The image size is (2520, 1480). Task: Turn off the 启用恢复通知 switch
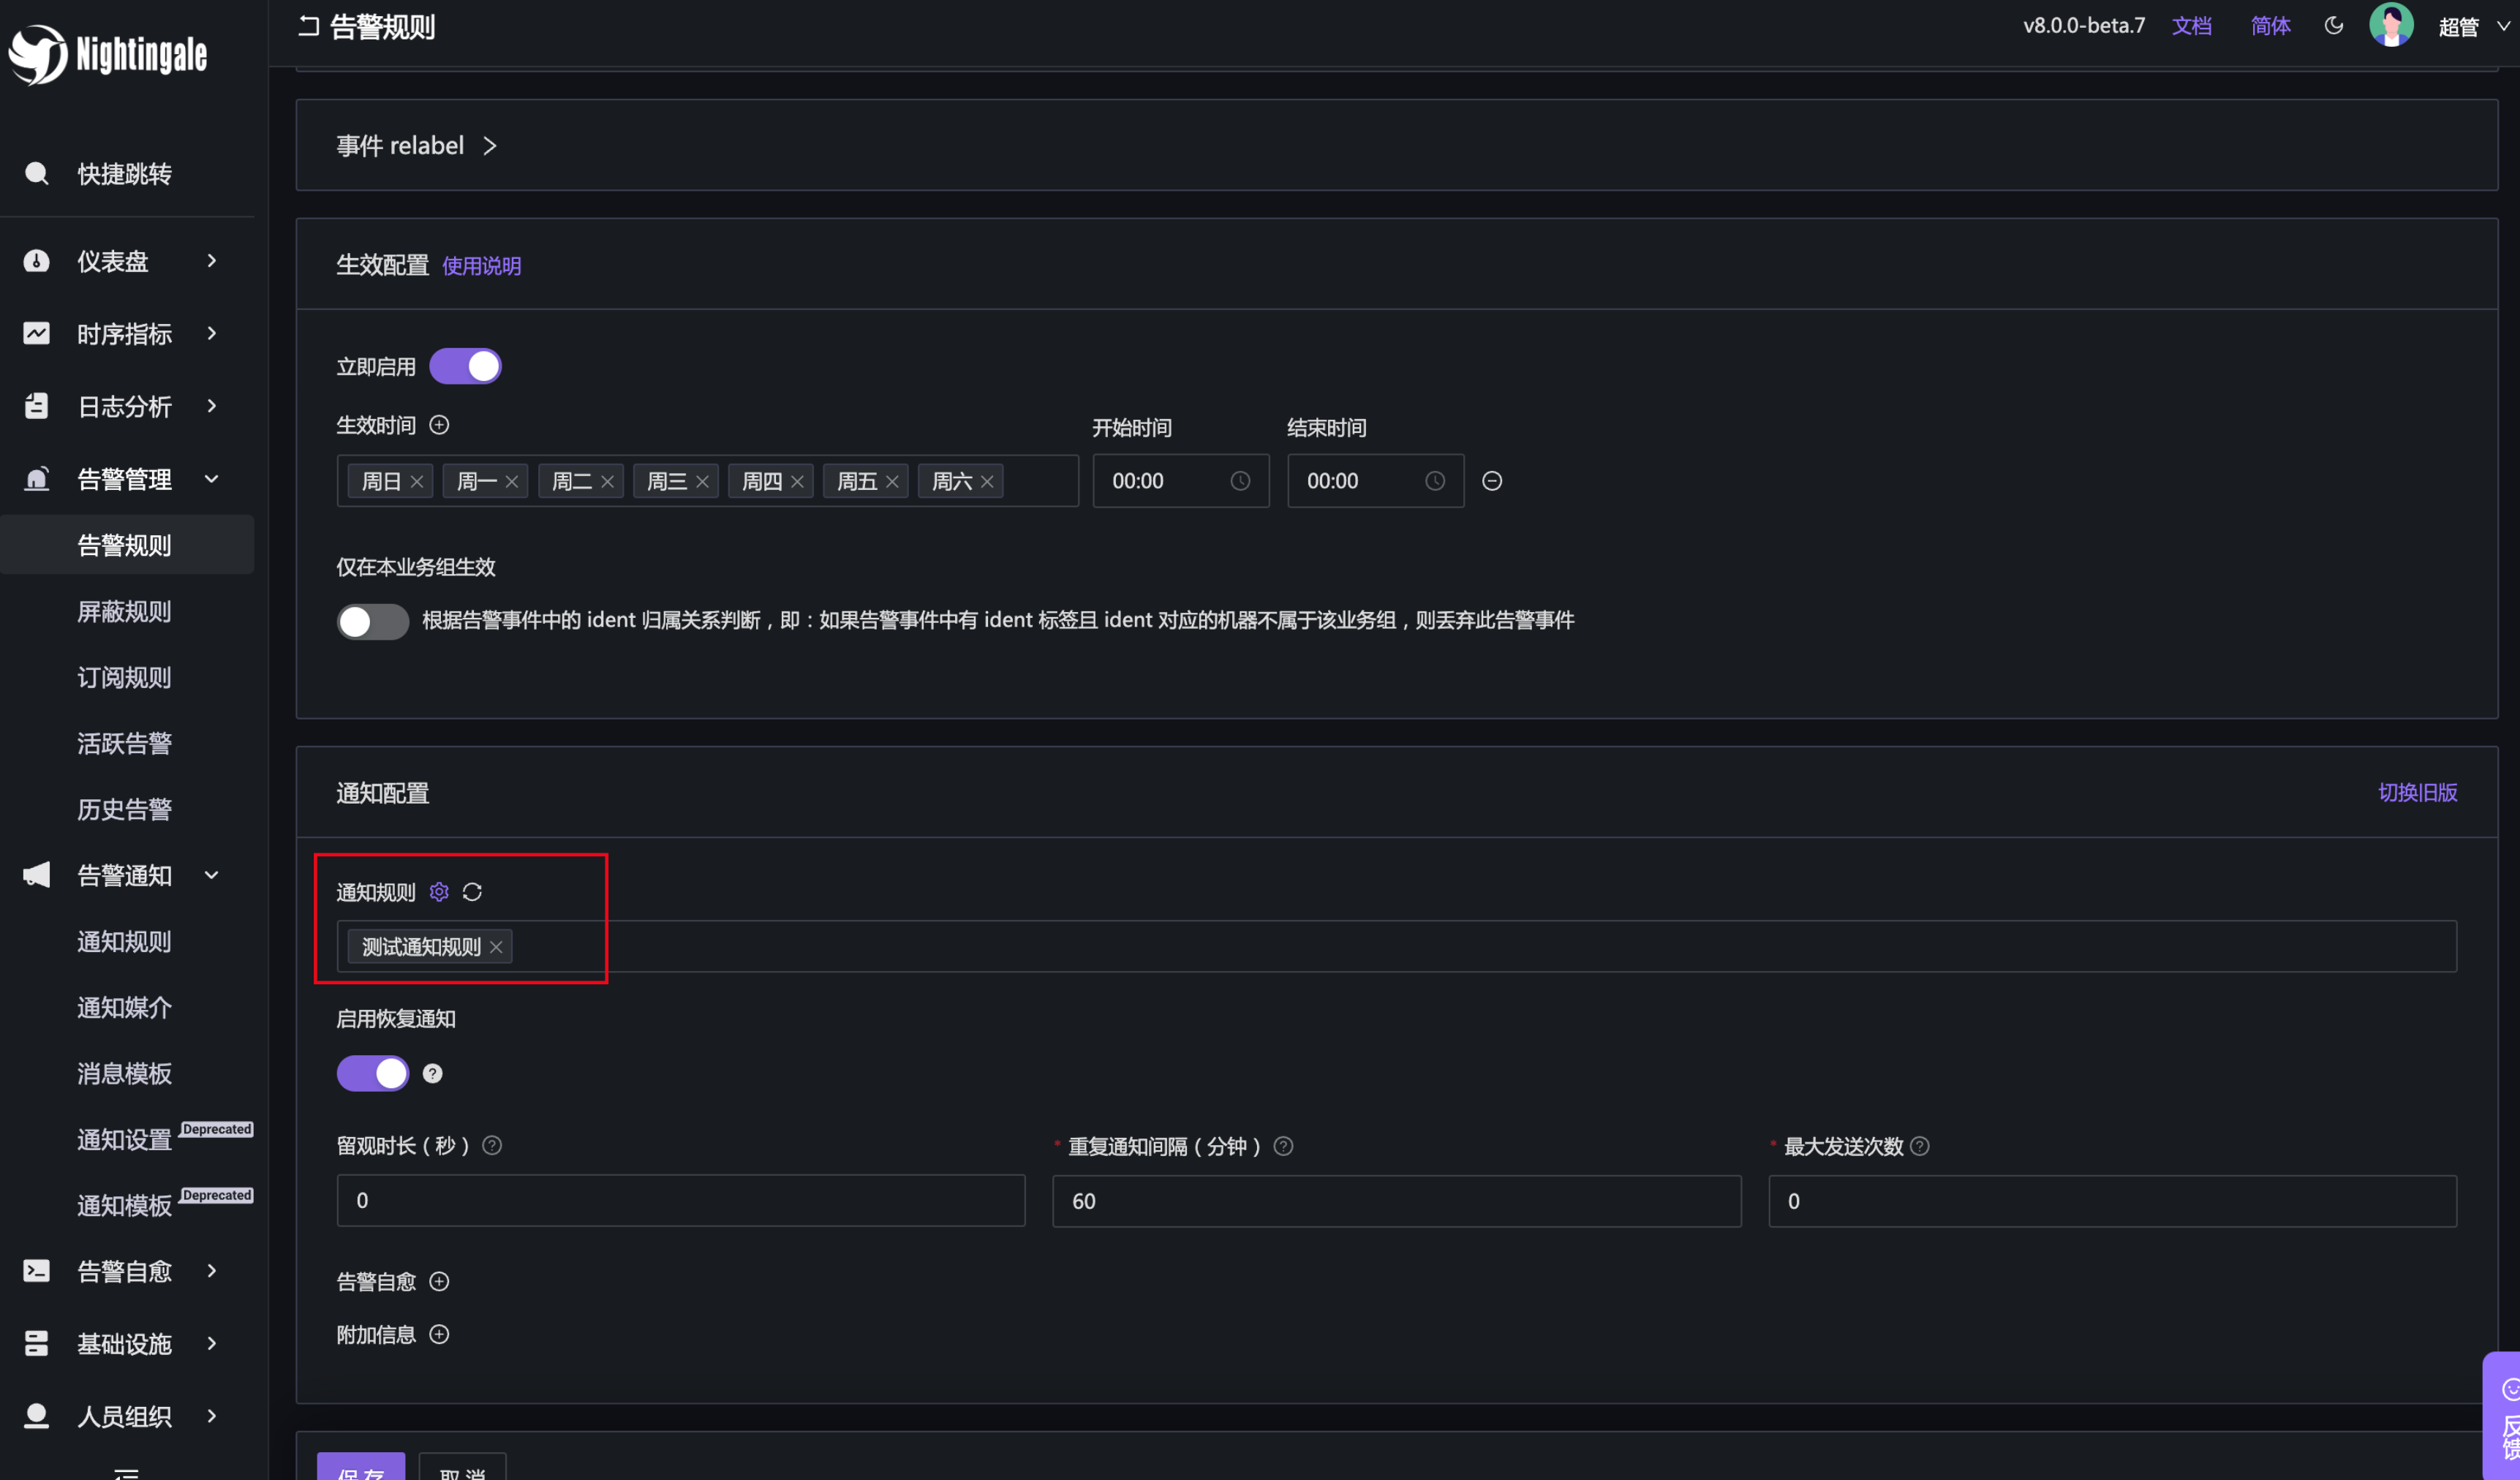372,1073
